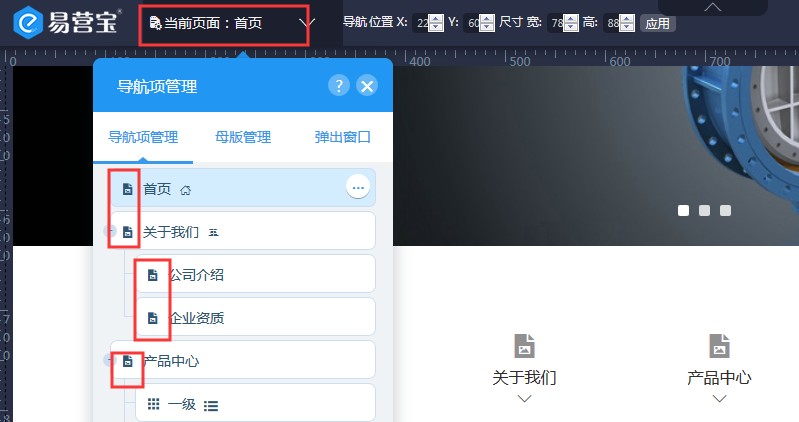The width and height of the screenshot is (799, 422).
Task: Click the page icon of 企业资质 row
Action: 152,318
